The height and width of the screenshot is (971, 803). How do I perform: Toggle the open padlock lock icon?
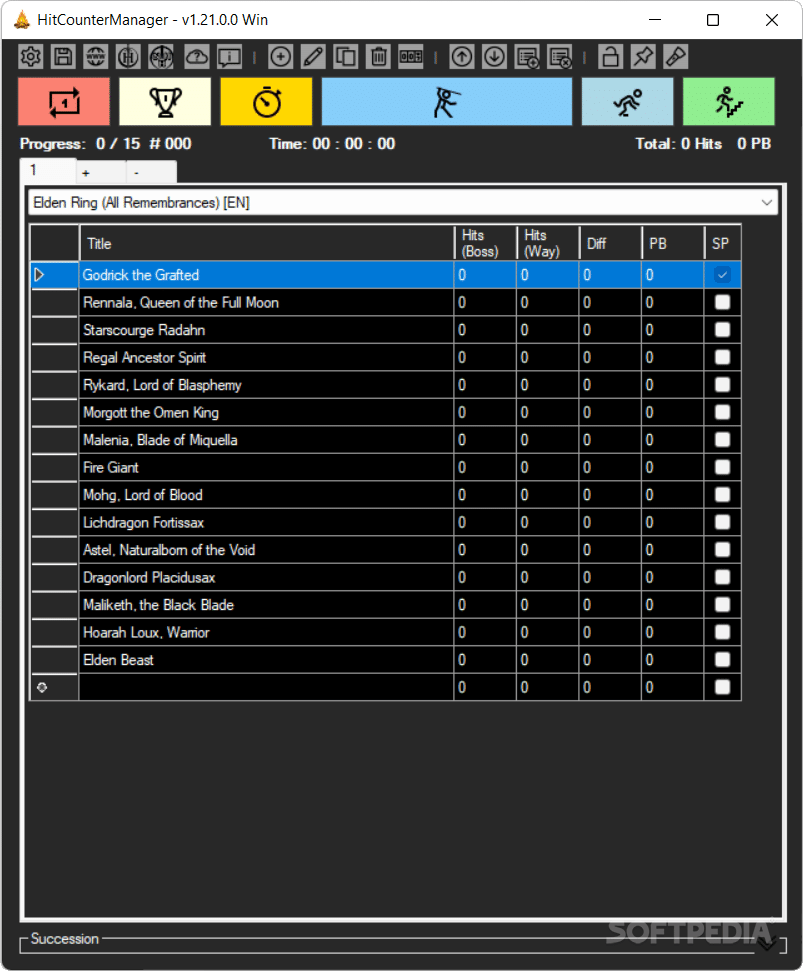[x=610, y=57]
